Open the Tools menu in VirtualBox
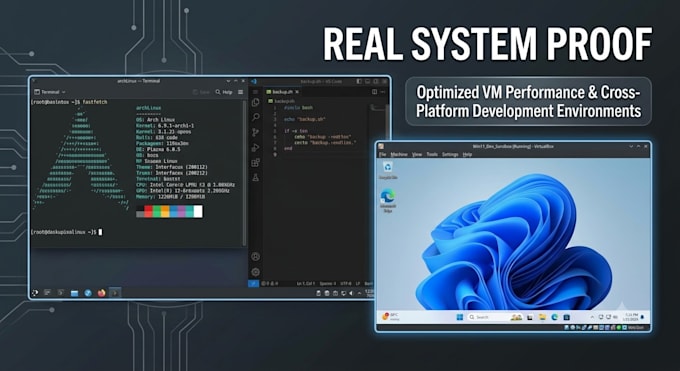This screenshot has width=680, height=371. point(432,154)
